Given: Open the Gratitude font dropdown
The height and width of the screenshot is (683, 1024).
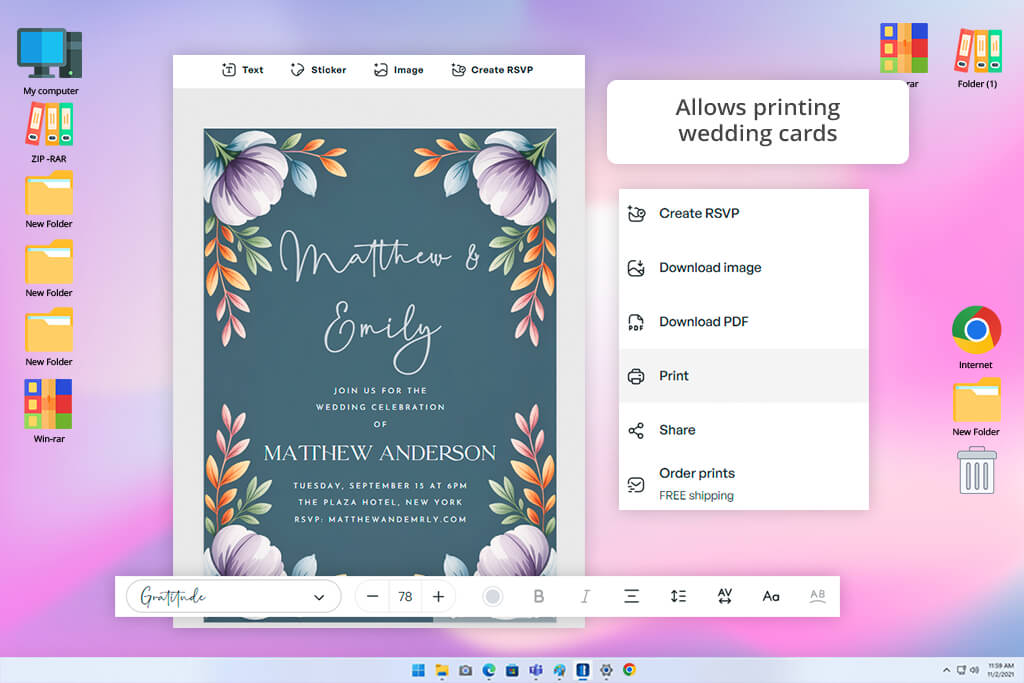Looking at the screenshot, I should [x=233, y=597].
